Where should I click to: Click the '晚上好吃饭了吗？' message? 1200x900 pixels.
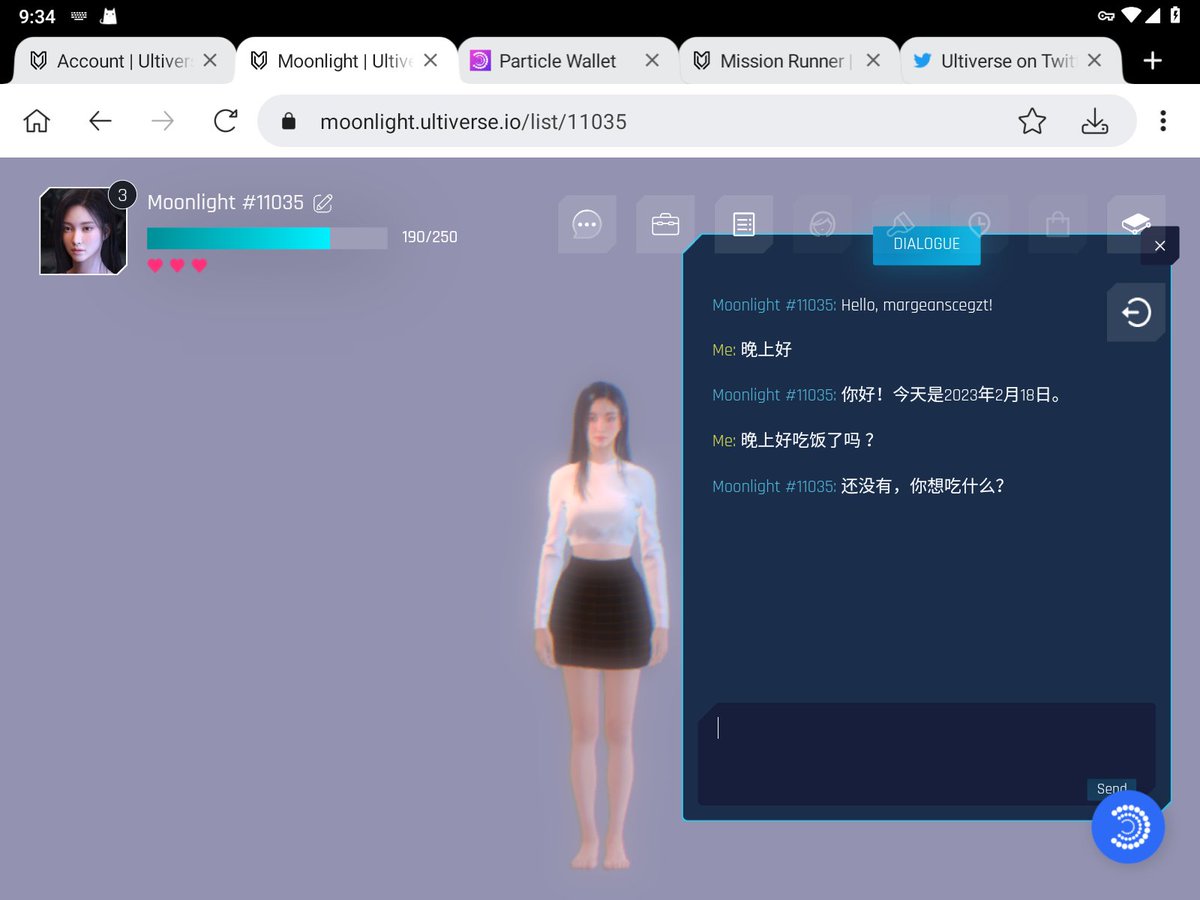tap(808, 440)
